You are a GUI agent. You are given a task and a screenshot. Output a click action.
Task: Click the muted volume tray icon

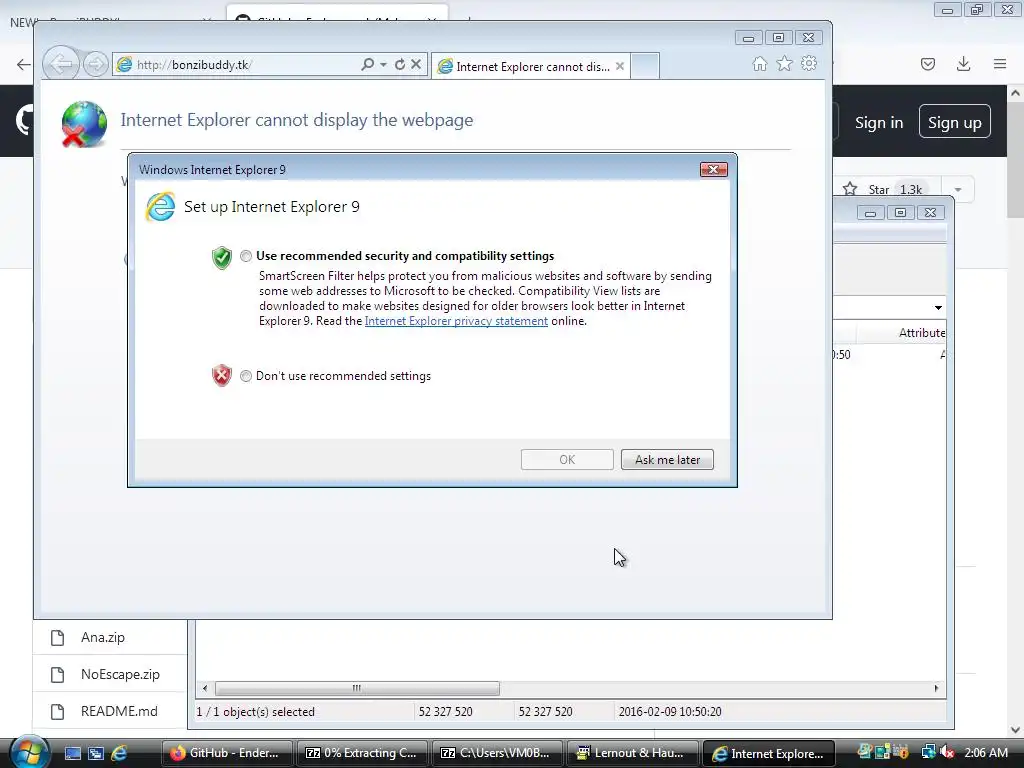click(947, 752)
